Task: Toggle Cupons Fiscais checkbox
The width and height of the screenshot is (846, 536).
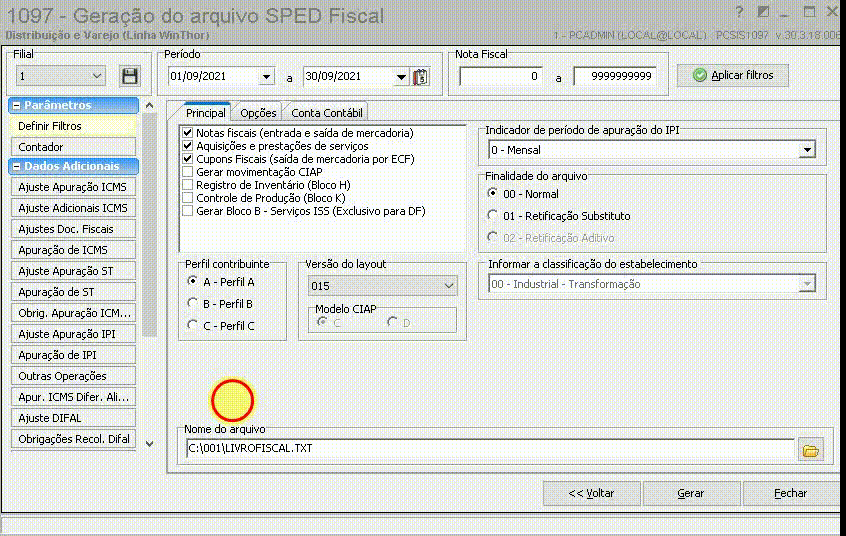Action: 187,159
